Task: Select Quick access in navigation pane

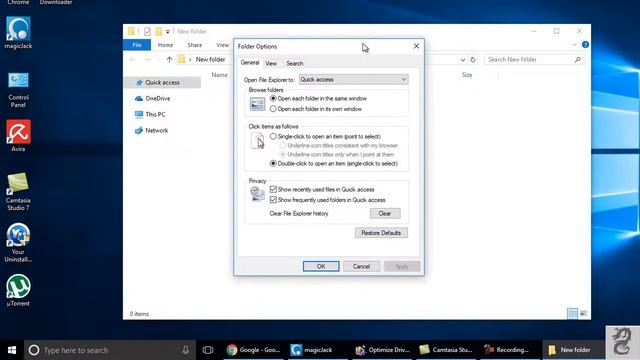Action: pos(162,82)
